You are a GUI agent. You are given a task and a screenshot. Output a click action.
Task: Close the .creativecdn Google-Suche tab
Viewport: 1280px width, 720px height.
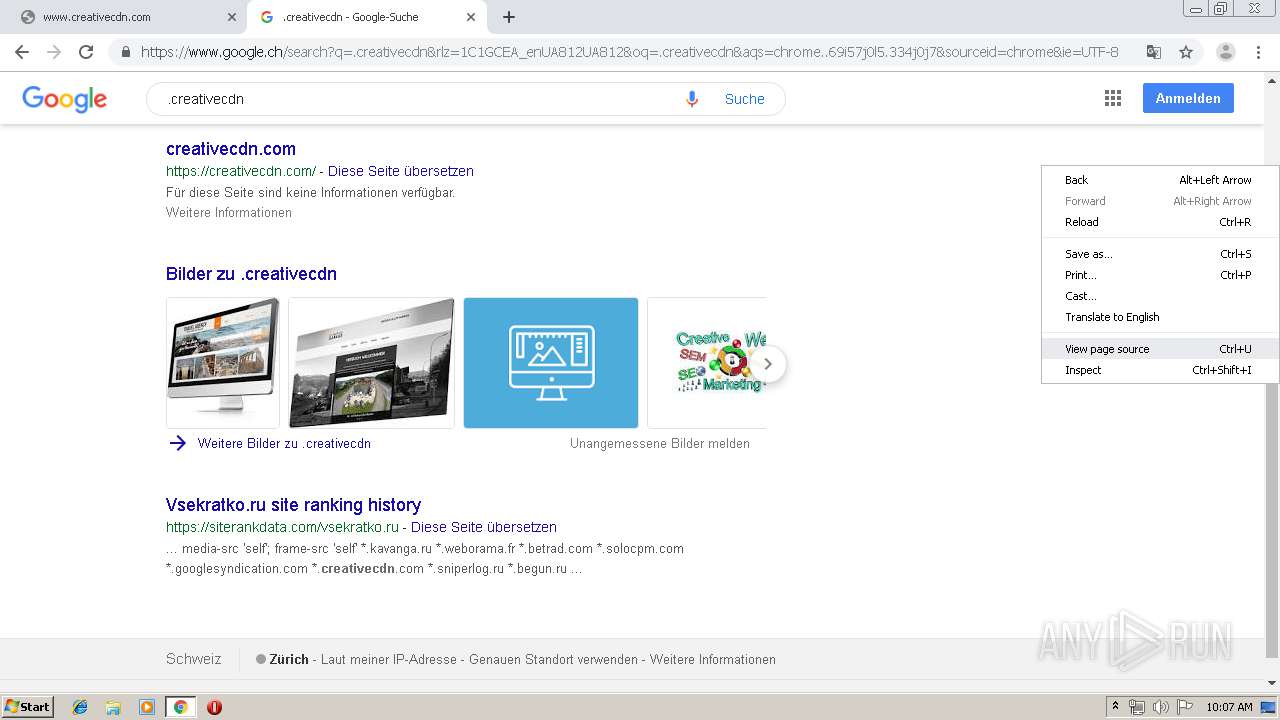(470, 17)
